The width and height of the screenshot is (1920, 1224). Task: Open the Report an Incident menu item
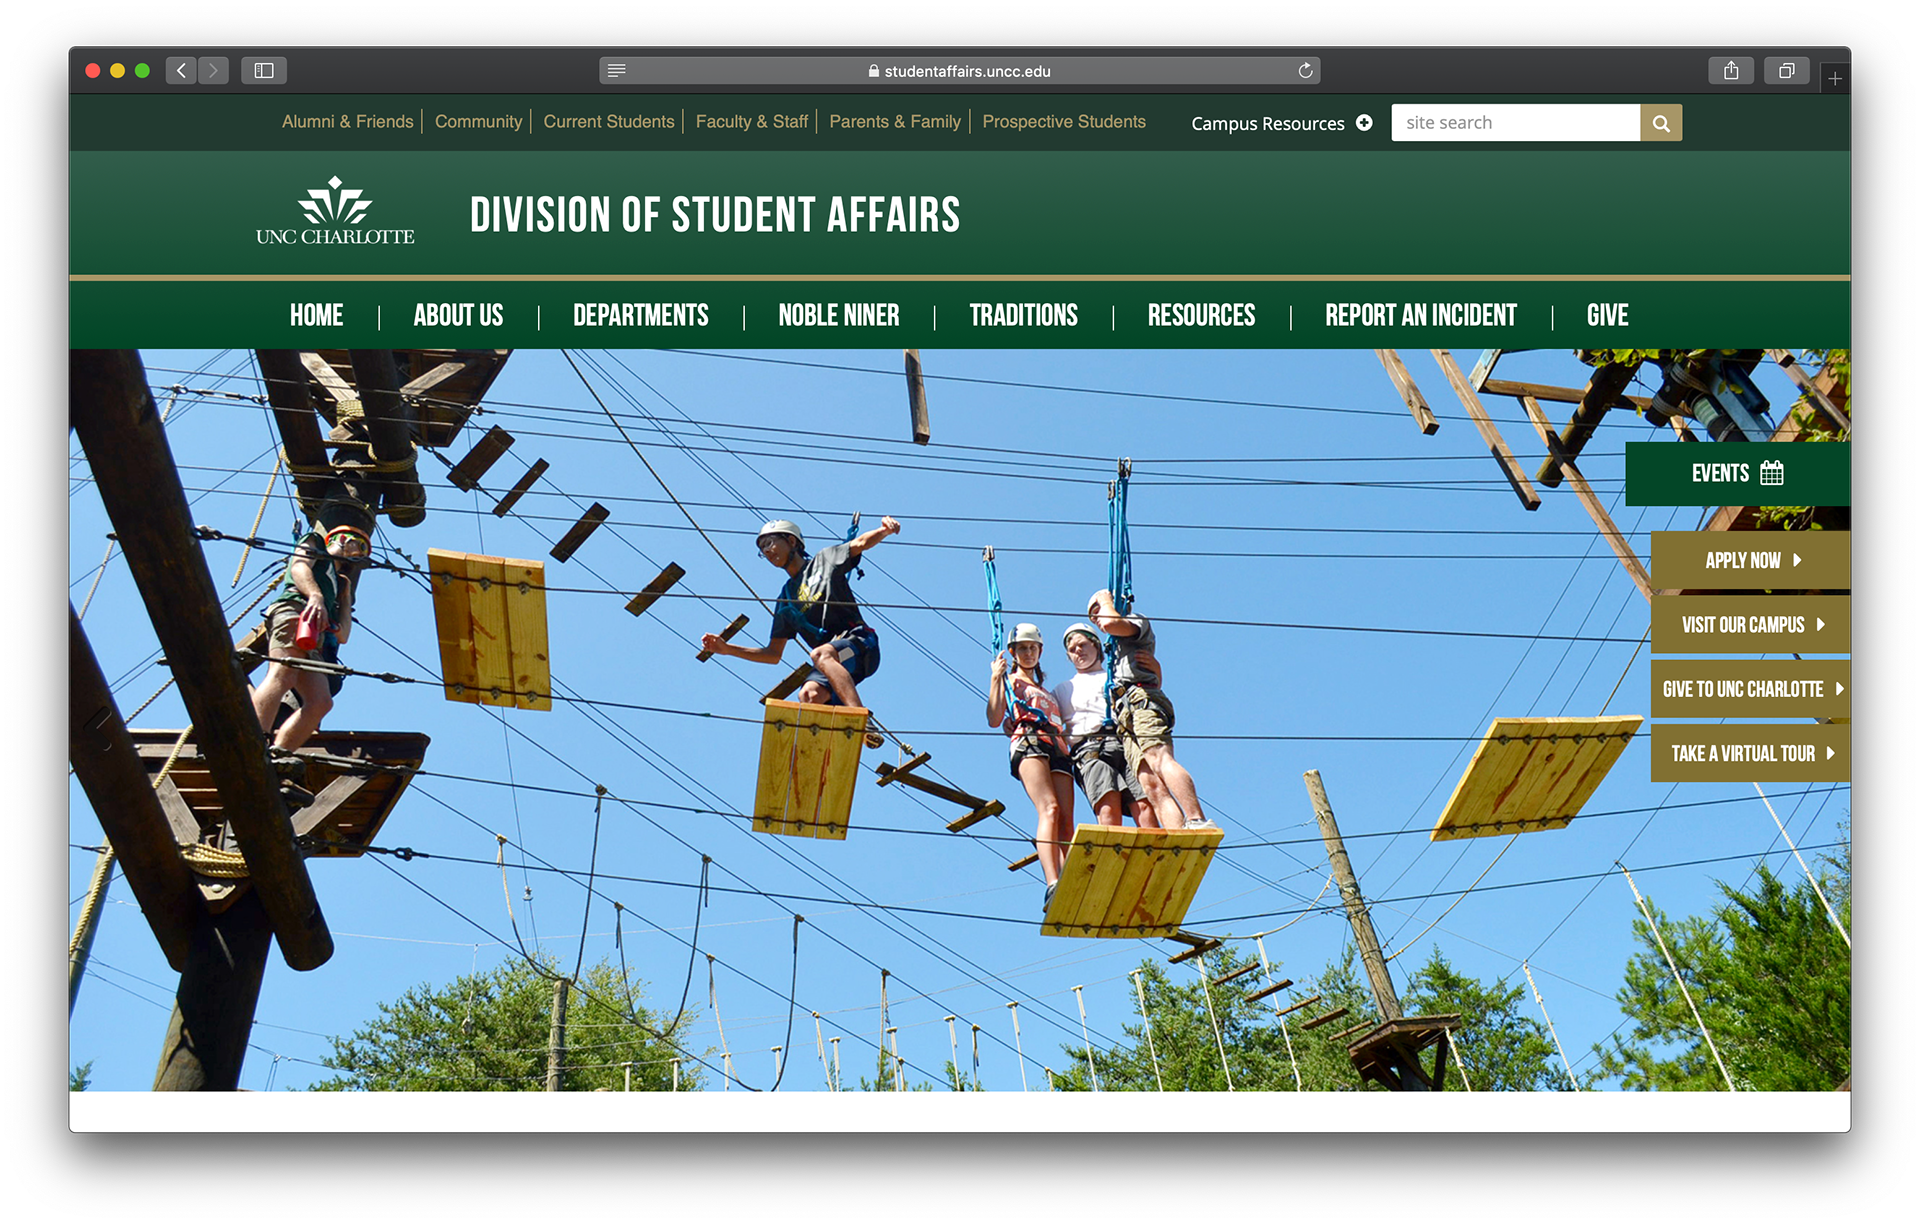(x=1420, y=316)
